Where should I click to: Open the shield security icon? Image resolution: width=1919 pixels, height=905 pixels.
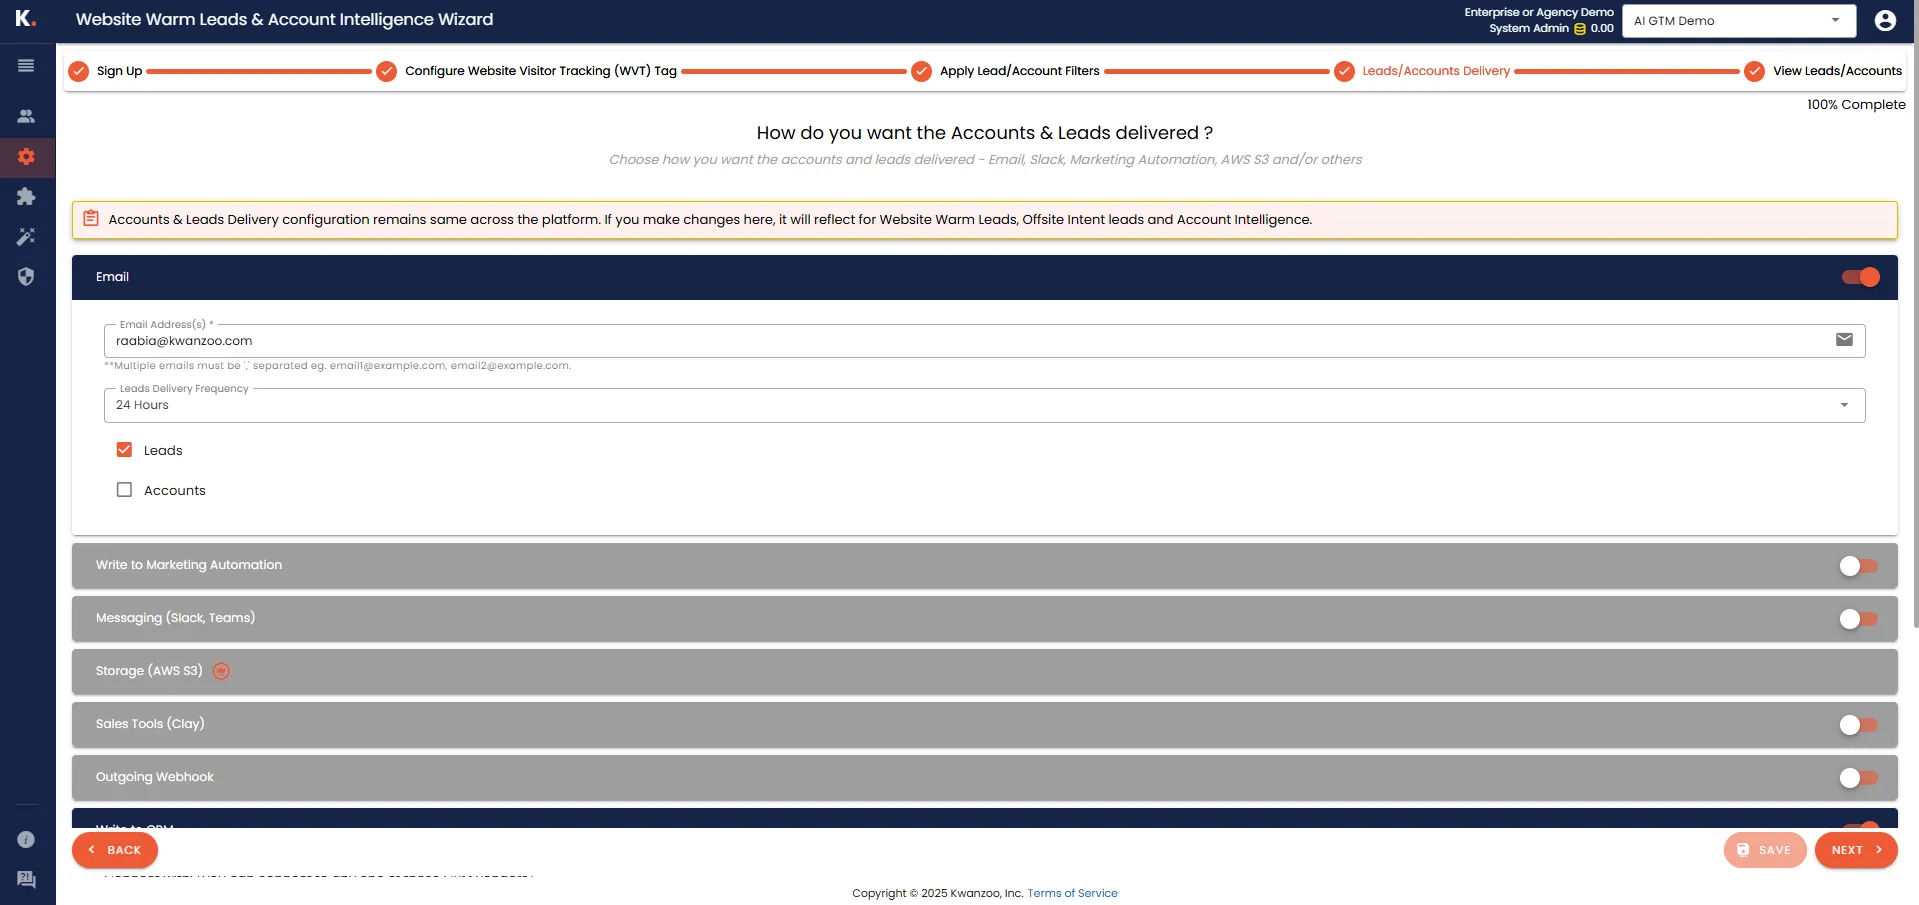click(26, 277)
